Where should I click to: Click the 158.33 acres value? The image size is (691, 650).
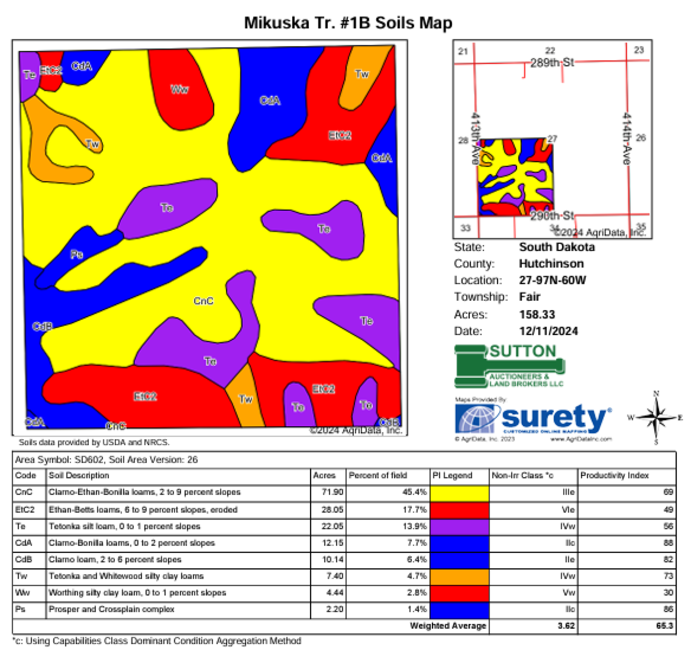click(x=537, y=315)
